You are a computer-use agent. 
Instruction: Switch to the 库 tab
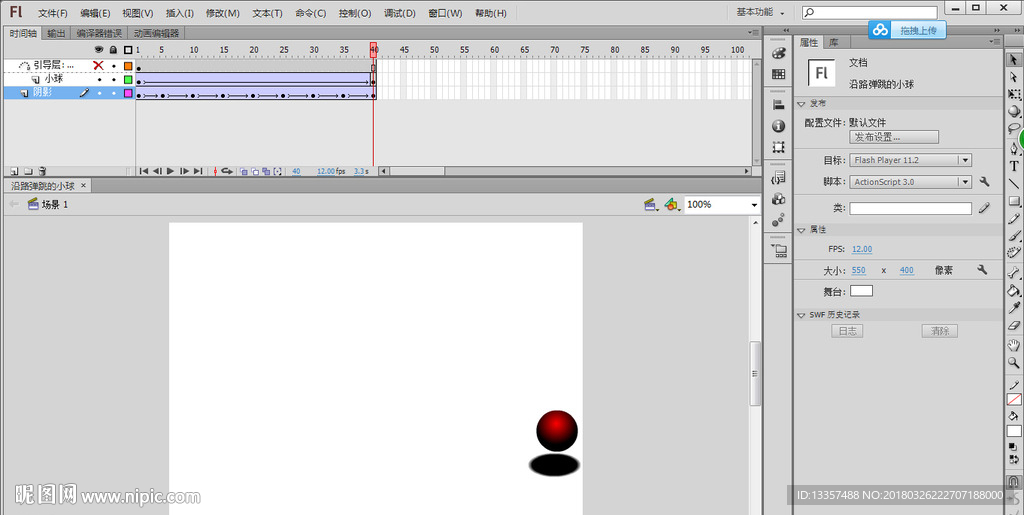(834, 42)
